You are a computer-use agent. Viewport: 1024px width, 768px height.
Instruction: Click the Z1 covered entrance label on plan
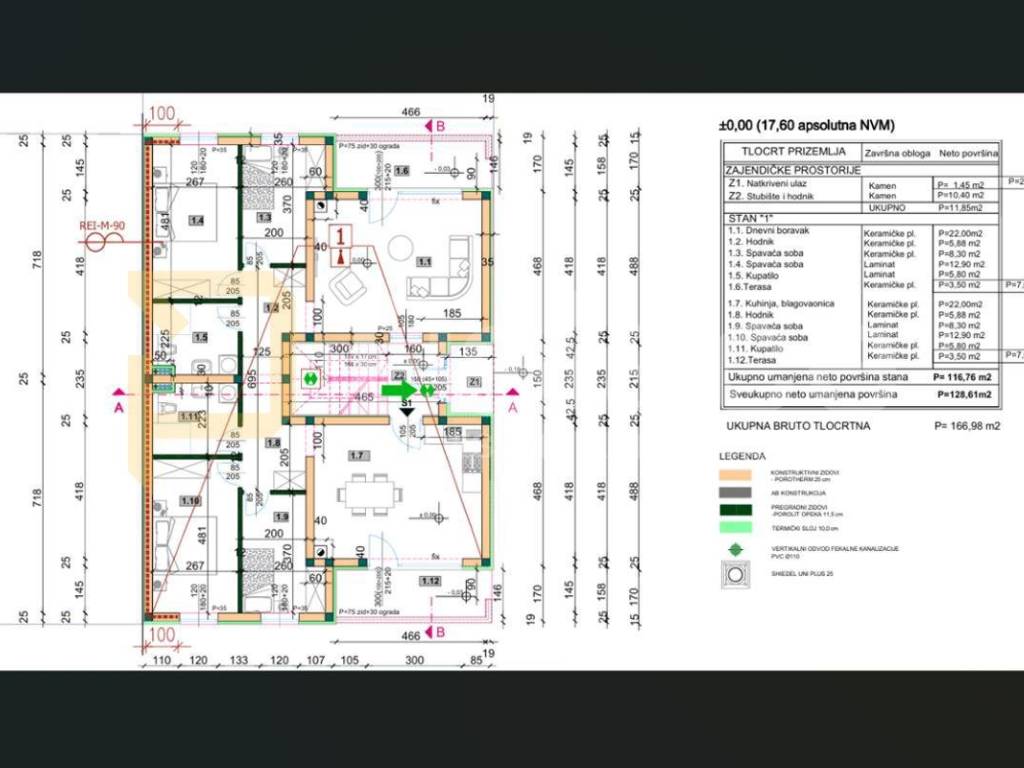click(475, 380)
